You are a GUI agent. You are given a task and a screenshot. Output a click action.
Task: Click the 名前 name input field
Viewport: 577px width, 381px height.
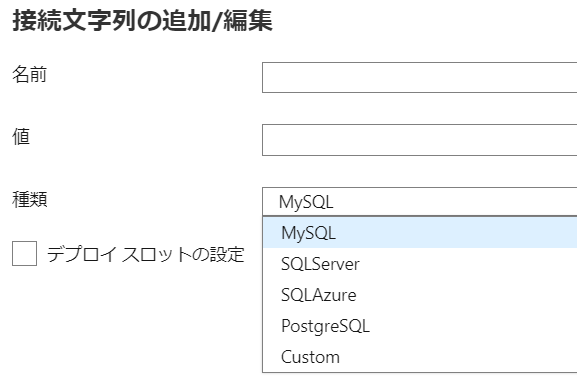[x=420, y=77]
